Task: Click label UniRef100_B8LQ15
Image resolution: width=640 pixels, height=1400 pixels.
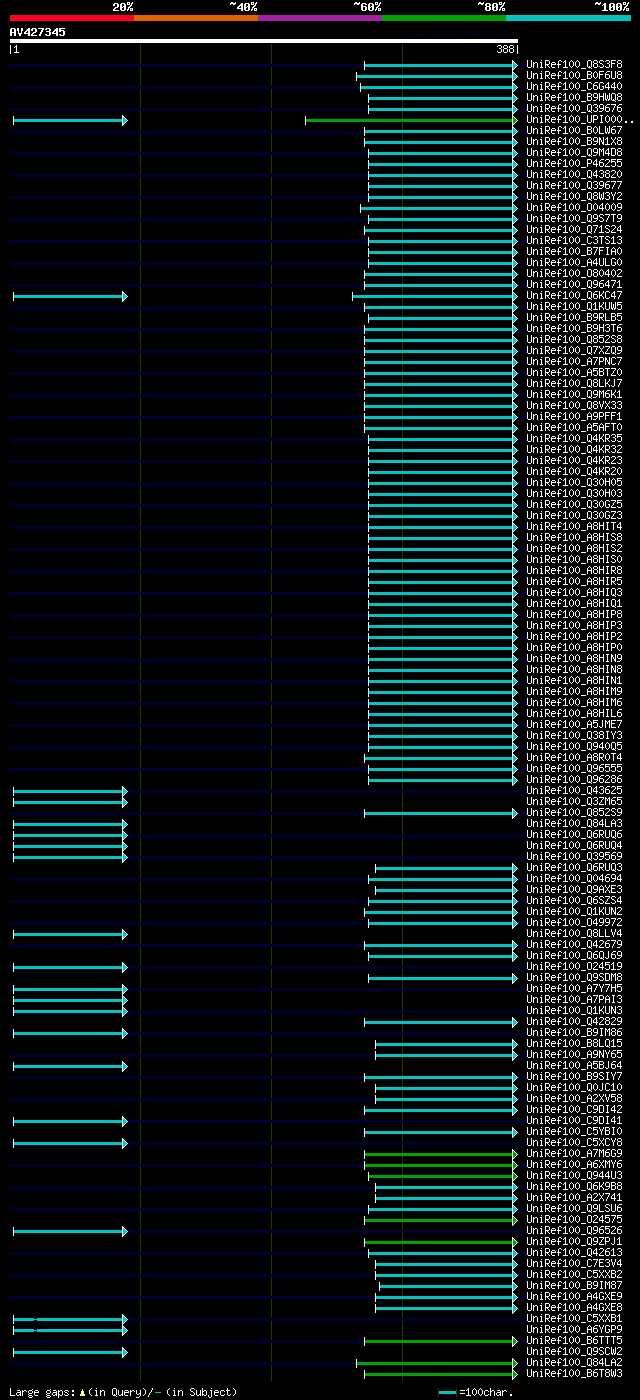Action: (x=574, y=1043)
